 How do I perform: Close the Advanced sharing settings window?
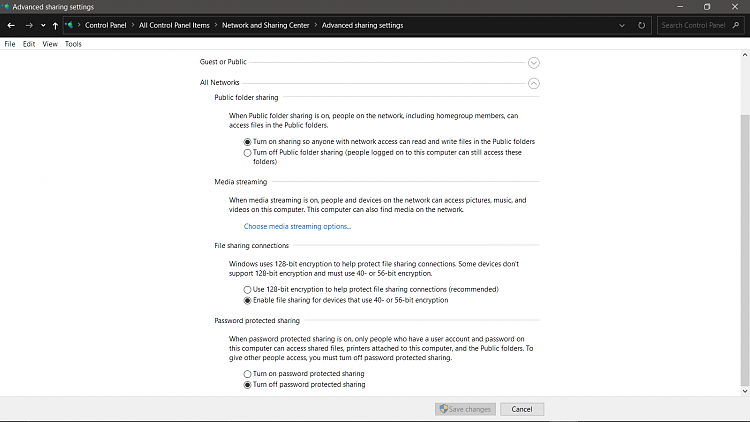click(735, 7)
